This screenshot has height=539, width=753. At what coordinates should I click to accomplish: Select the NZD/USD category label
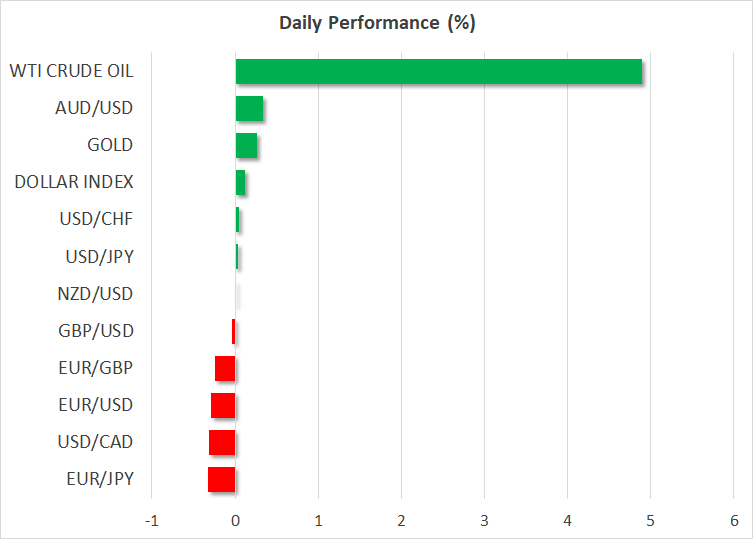(96, 294)
